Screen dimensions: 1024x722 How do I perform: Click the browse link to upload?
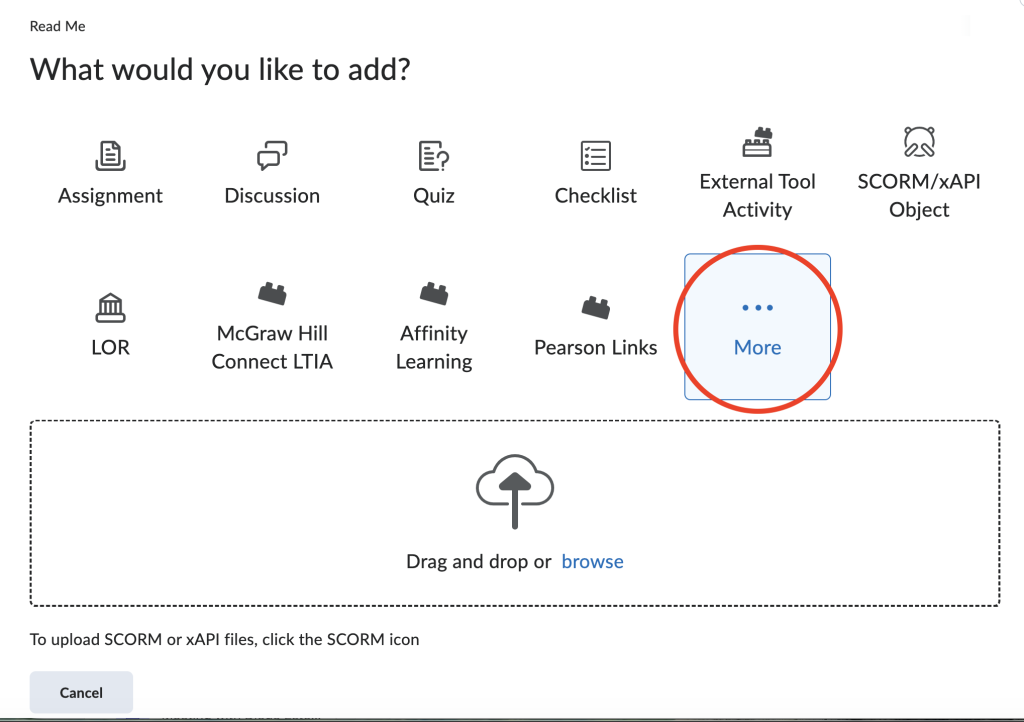(592, 561)
